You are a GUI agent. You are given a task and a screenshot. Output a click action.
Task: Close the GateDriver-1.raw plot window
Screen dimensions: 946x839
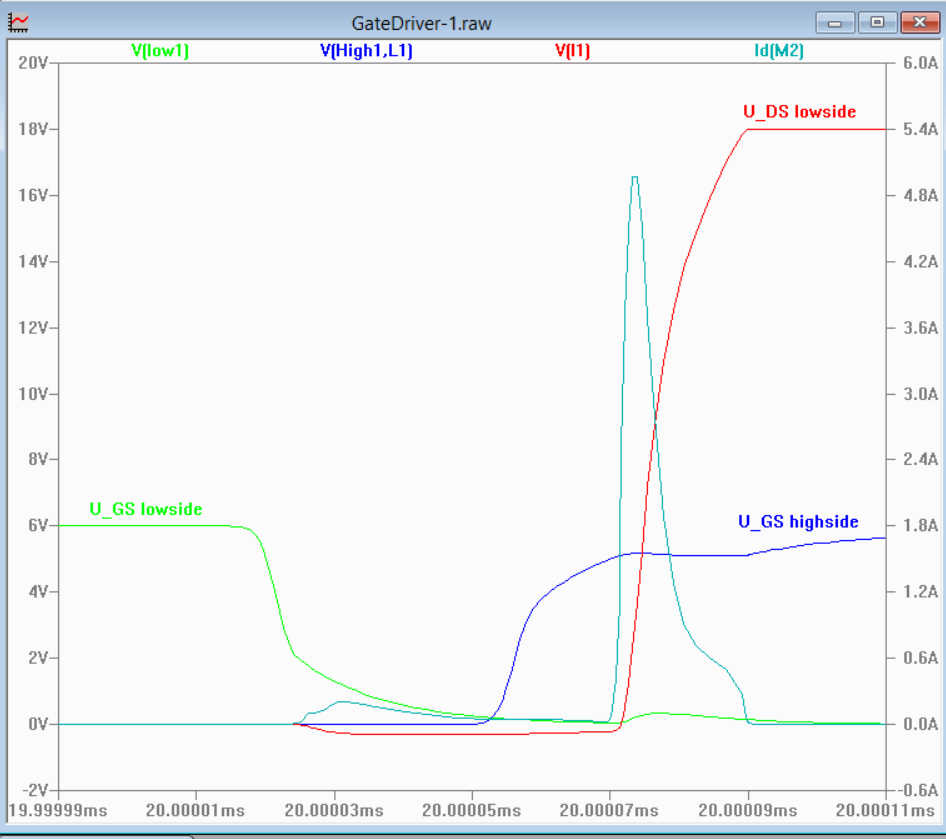coord(919,23)
